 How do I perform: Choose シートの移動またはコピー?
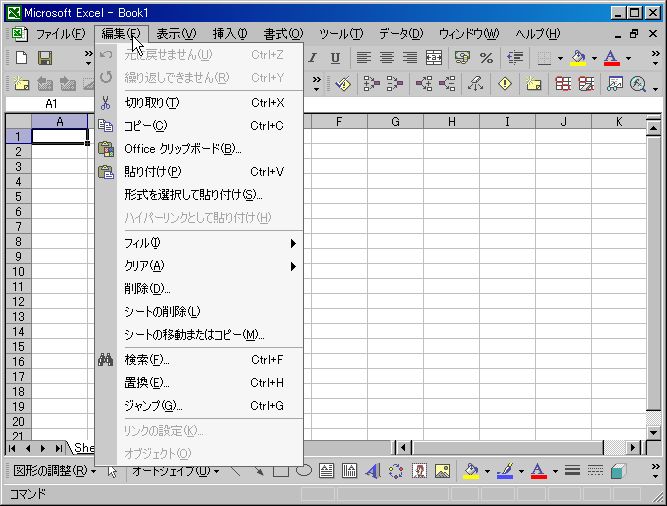click(x=199, y=335)
